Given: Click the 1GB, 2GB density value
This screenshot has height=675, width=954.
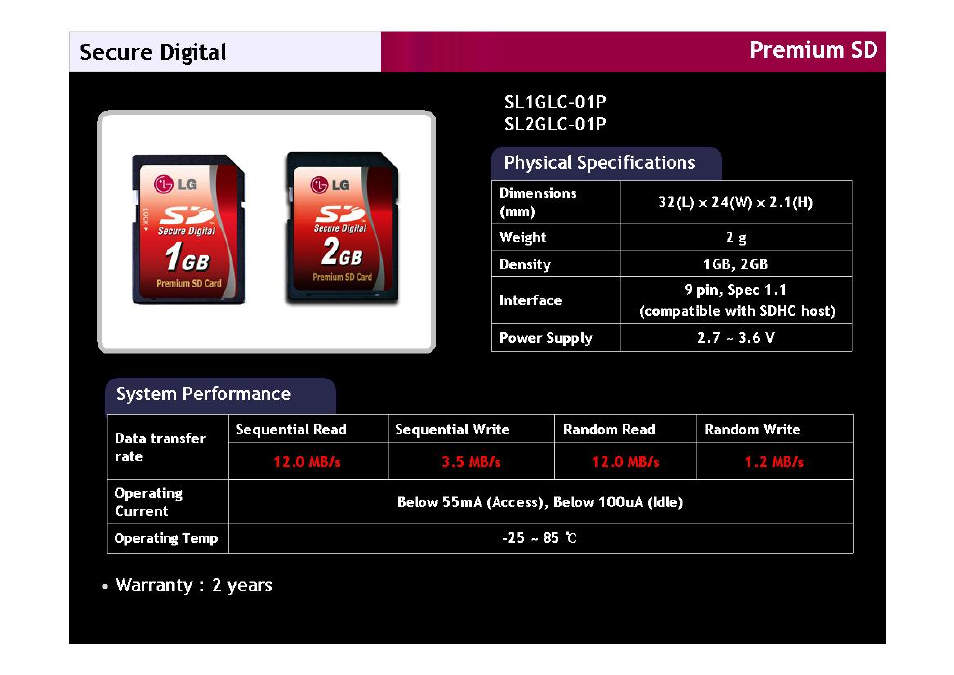Looking at the screenshot, I should pos(736,264).
